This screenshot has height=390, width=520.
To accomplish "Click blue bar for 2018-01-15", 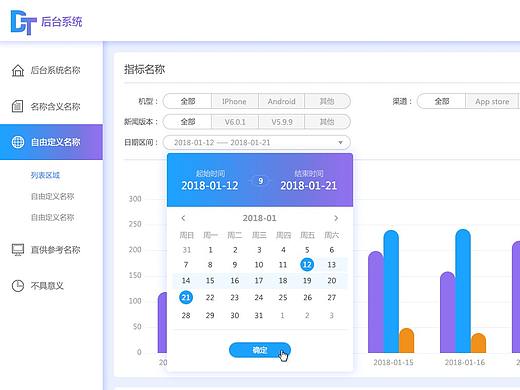I will [391, 291].
